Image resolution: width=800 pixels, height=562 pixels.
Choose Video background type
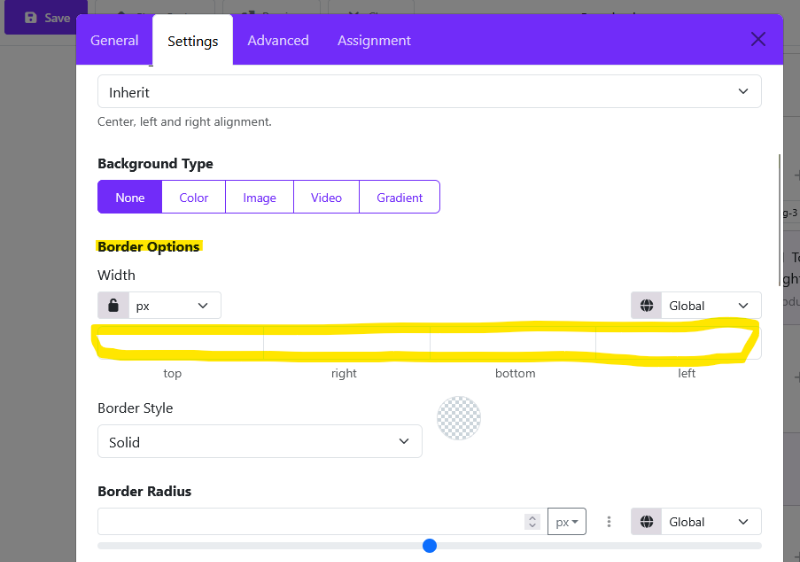click(x=326, y=198)
